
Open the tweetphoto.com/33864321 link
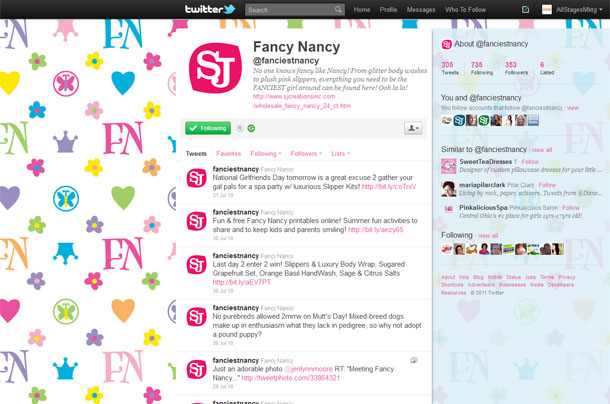[291, 378]
